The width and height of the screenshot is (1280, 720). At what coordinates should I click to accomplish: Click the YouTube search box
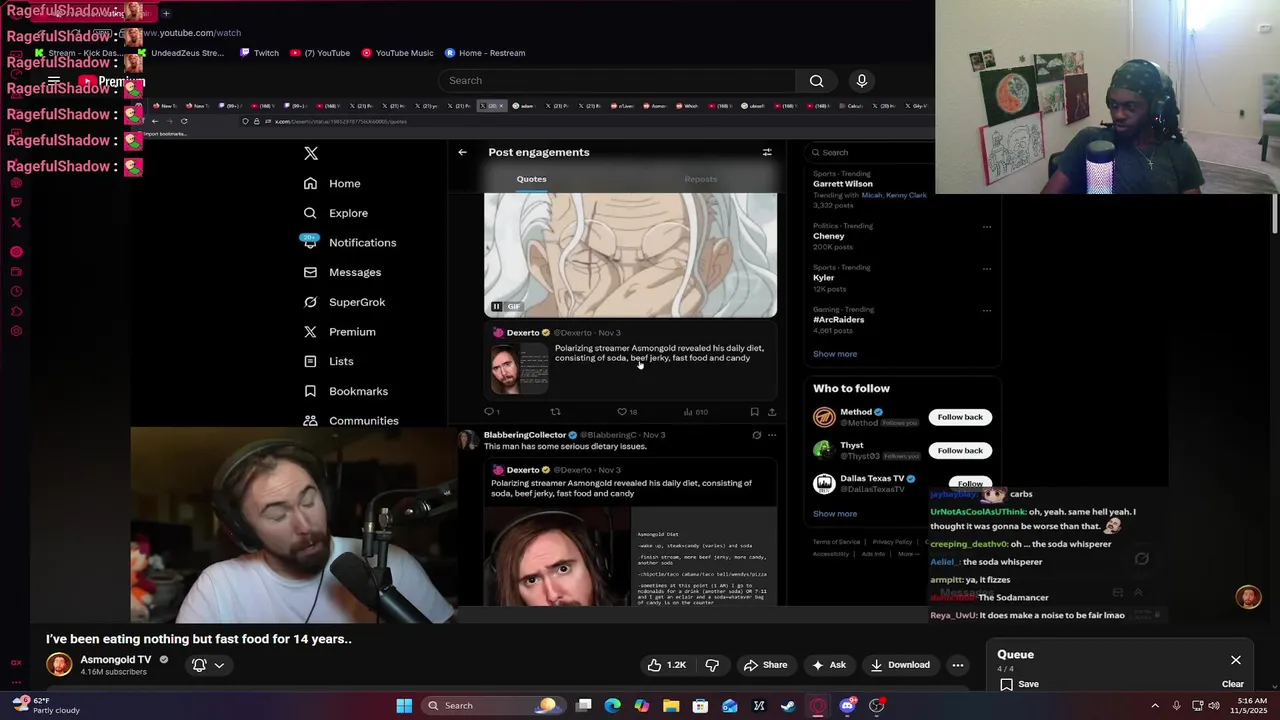(x=617, y=80)
